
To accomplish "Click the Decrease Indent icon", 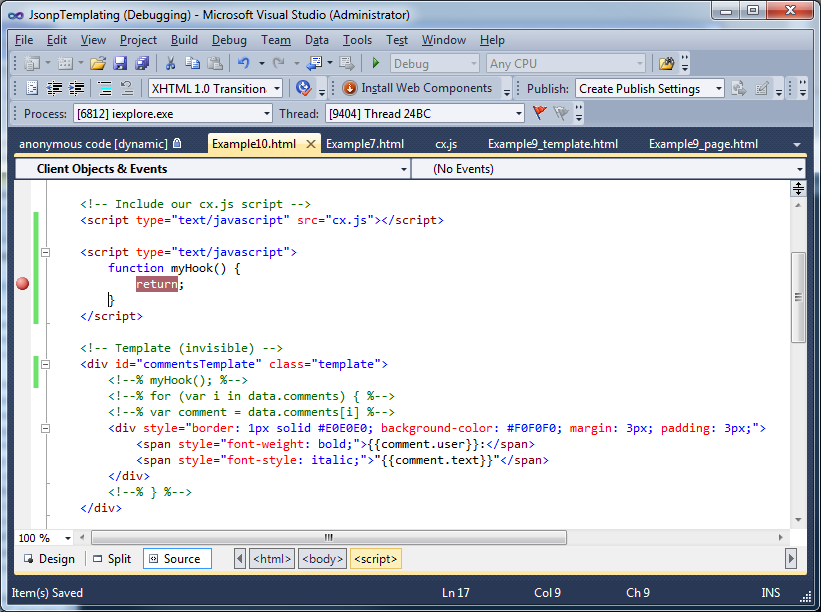I will point(54,88).
